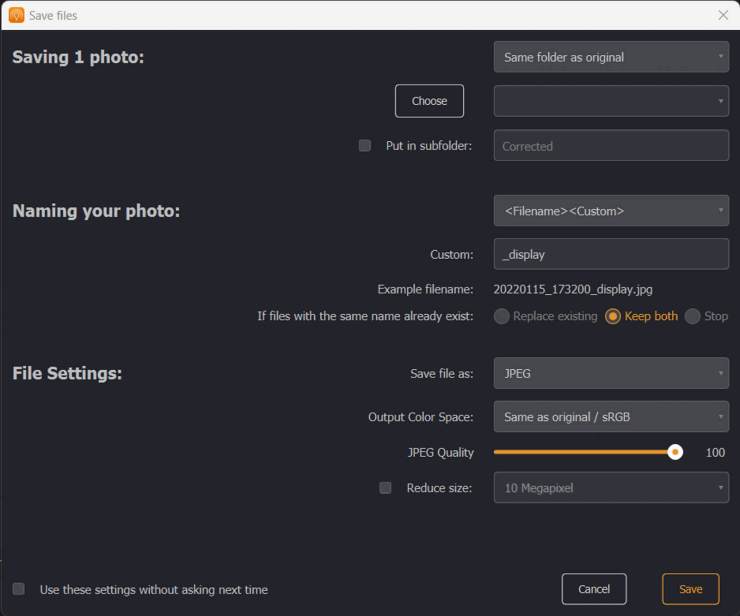The image size is (740, 616).
Task: Open the Save file as JPEG dropdown
Action: pyautogui.click(x=611, y=373)
